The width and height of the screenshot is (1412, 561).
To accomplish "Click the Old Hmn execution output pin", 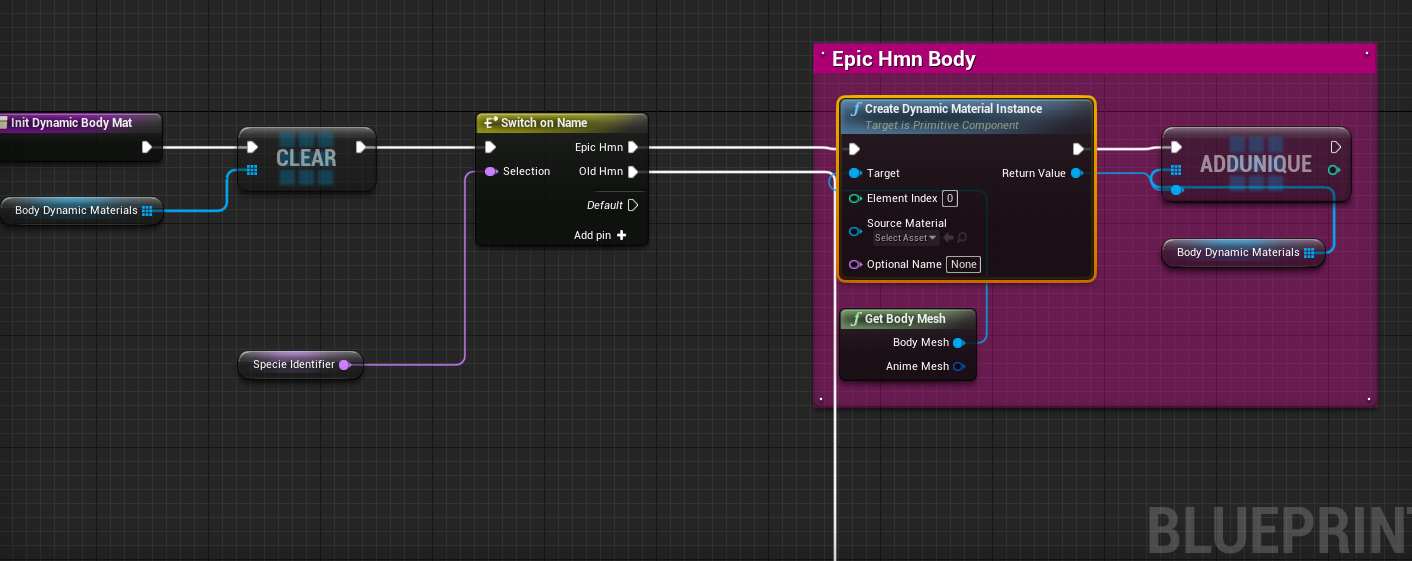I will [x=632, y=171].
